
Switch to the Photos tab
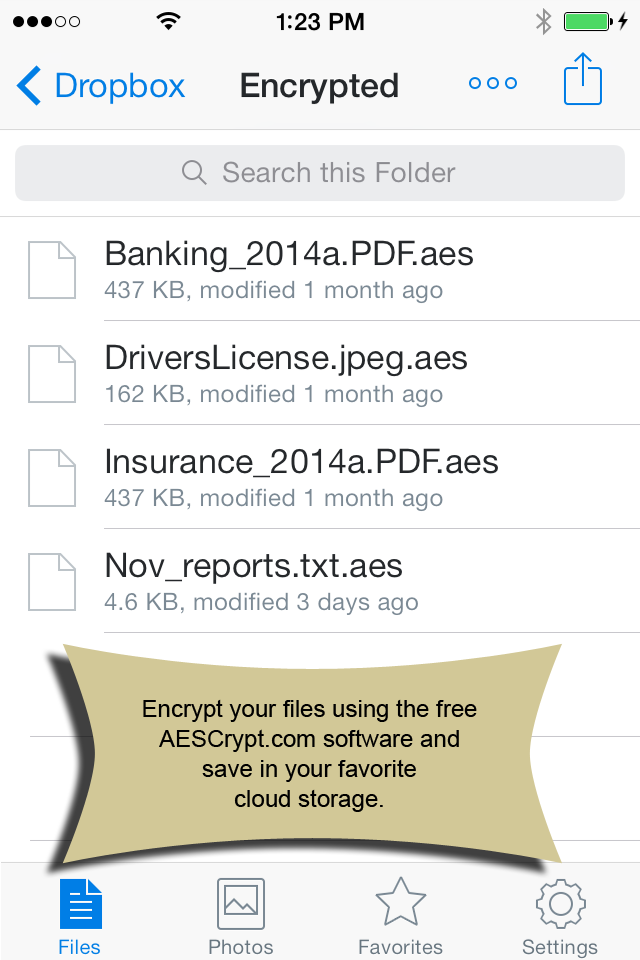point(240,915)
